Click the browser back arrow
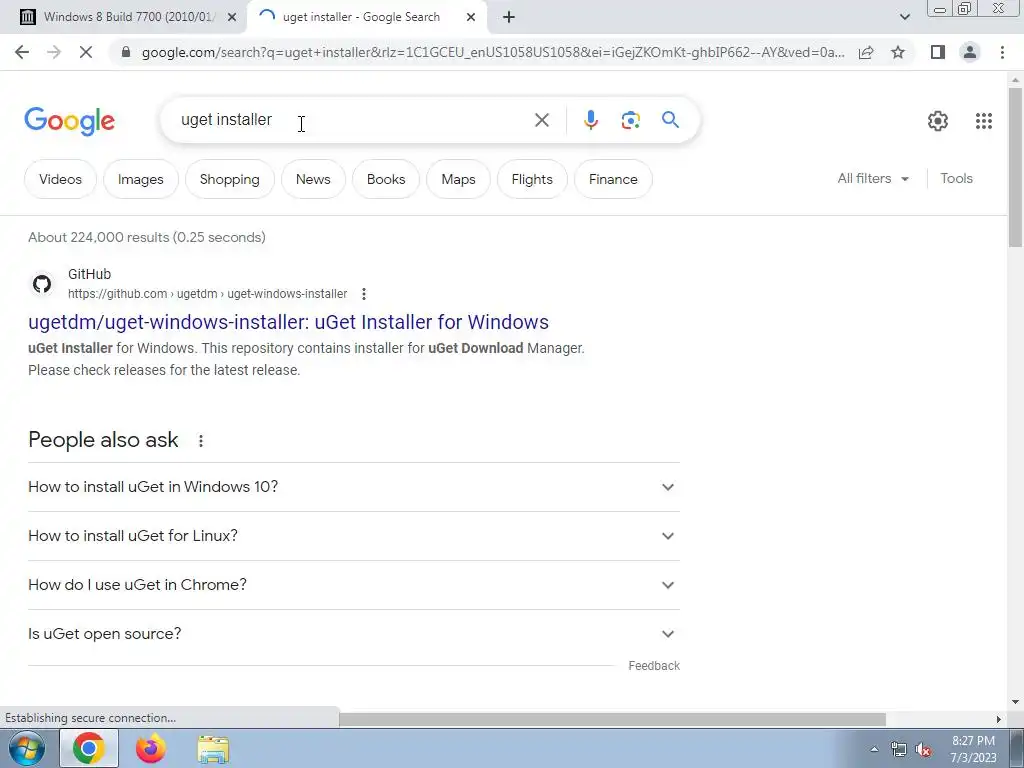 pyautogui.click(x=22, y=52)
